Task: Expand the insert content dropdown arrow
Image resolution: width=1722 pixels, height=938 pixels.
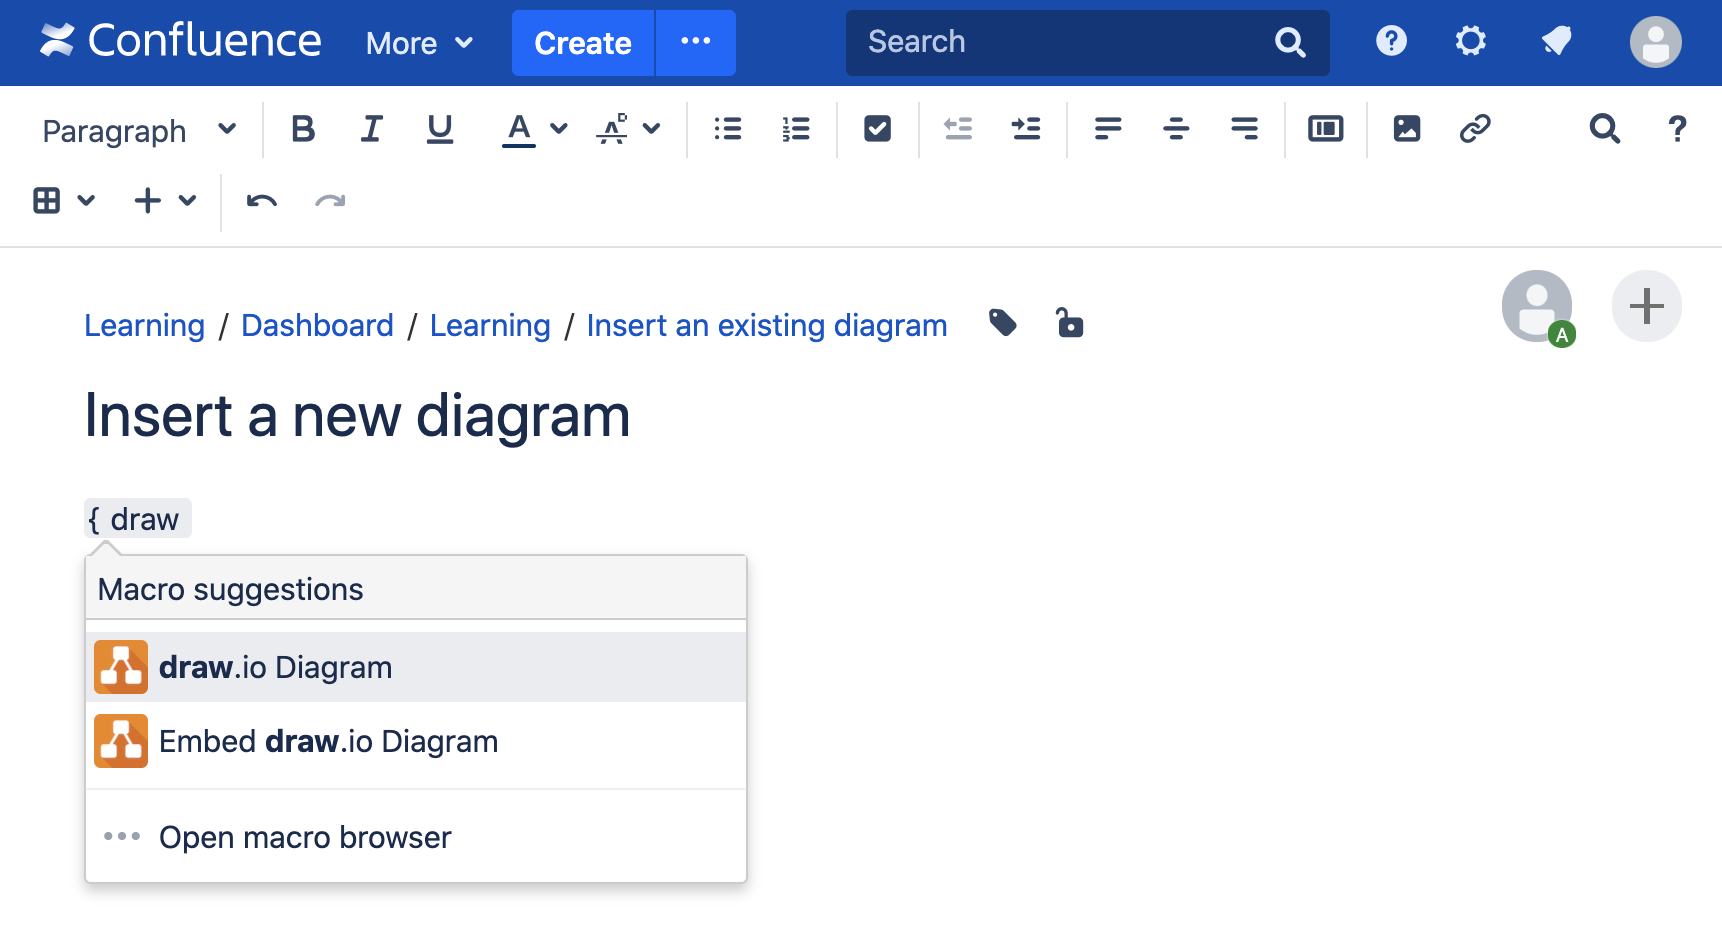Action: 187,201
